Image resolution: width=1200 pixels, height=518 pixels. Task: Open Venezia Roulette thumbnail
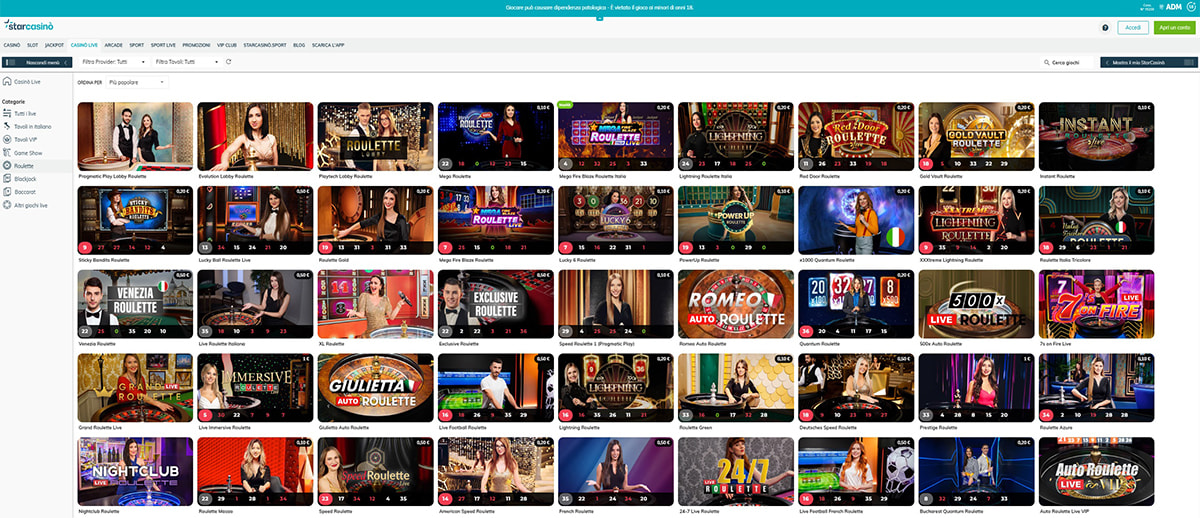click(x=136, y=304)
